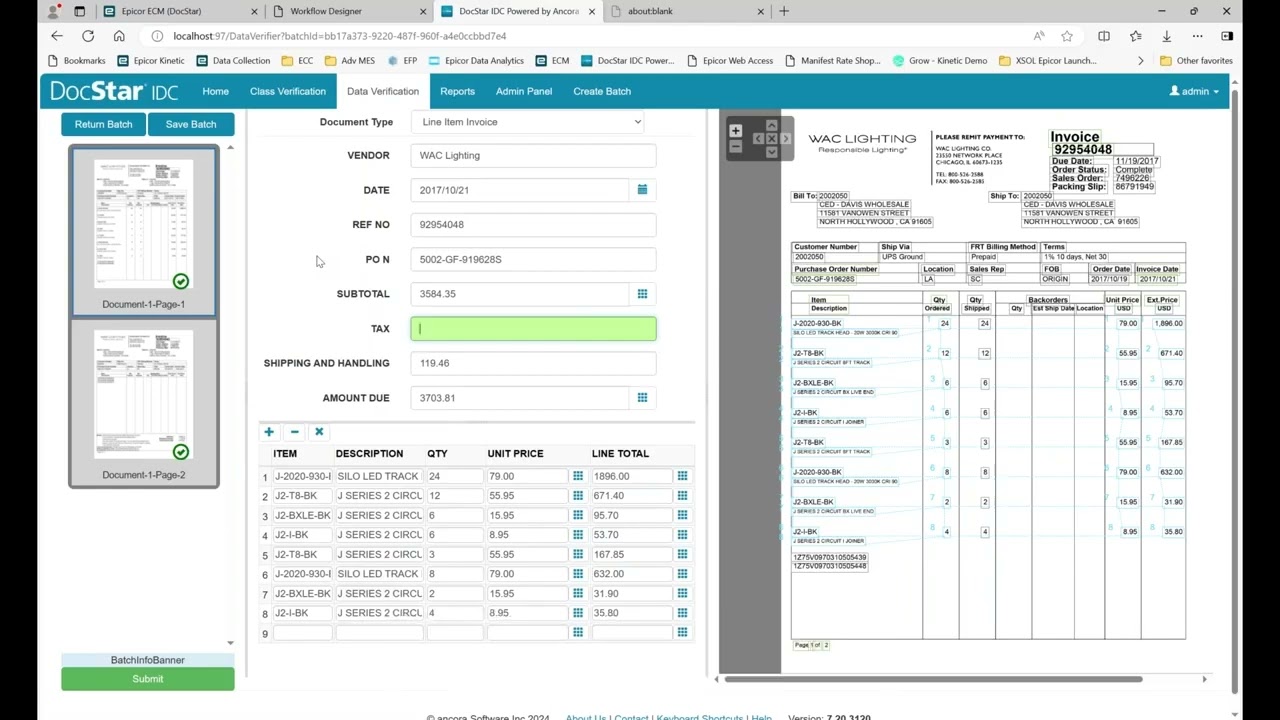Select the Document-1-Page-1 thumbnail
This screenshot has width=1280, height=720.
click(x=144, y=231)
